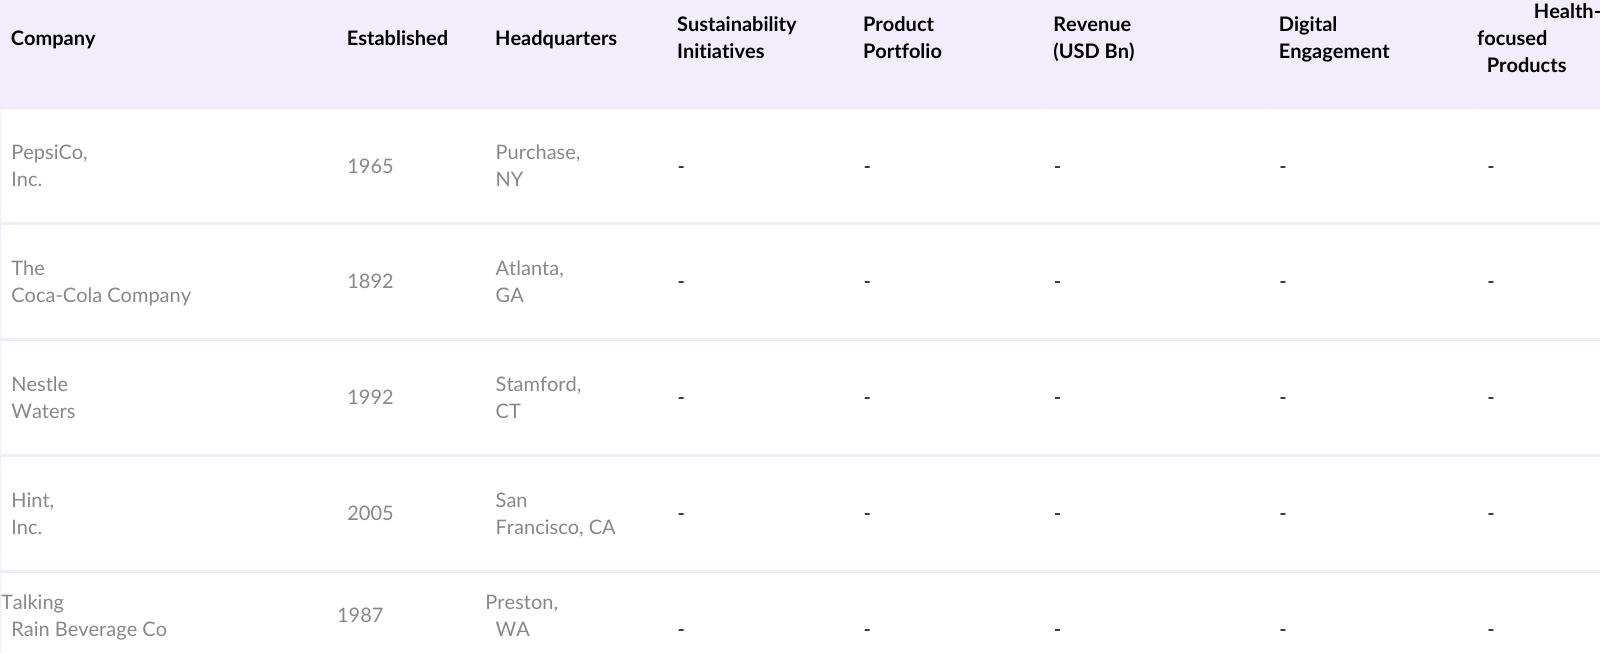This screenshot has width=1600, height=653.
Task: Click the Sustainability Initiatives header
Action: (736, 38)
